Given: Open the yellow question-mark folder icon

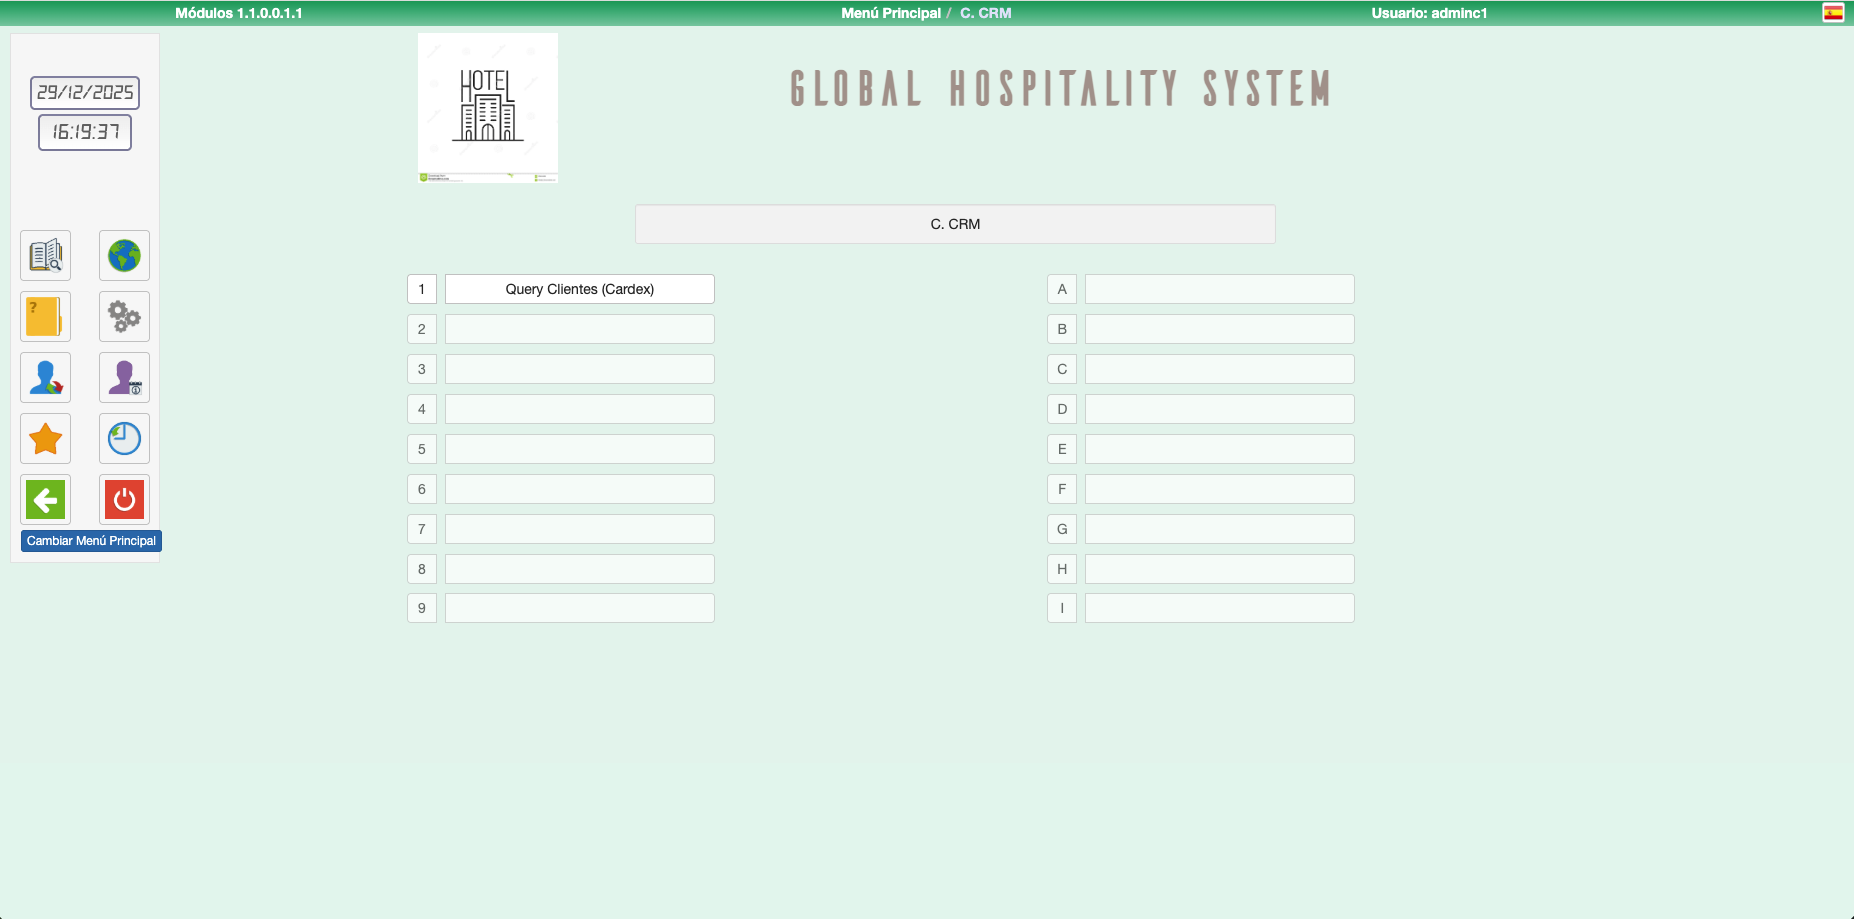Looking at the screenshot, I should (45, 317).
